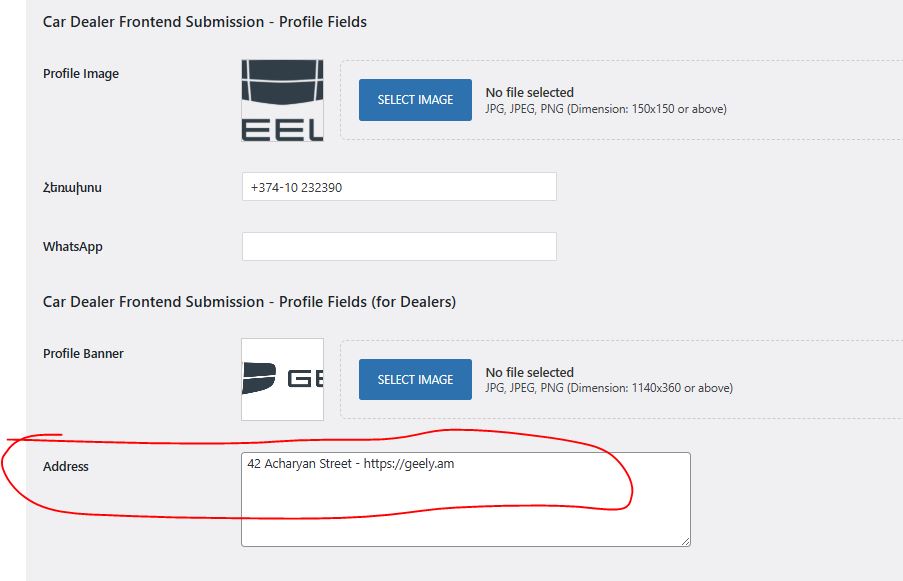
Task: Click the "Հեռախոս" field label
Action: pyautogui.click(x=72, y=187)
